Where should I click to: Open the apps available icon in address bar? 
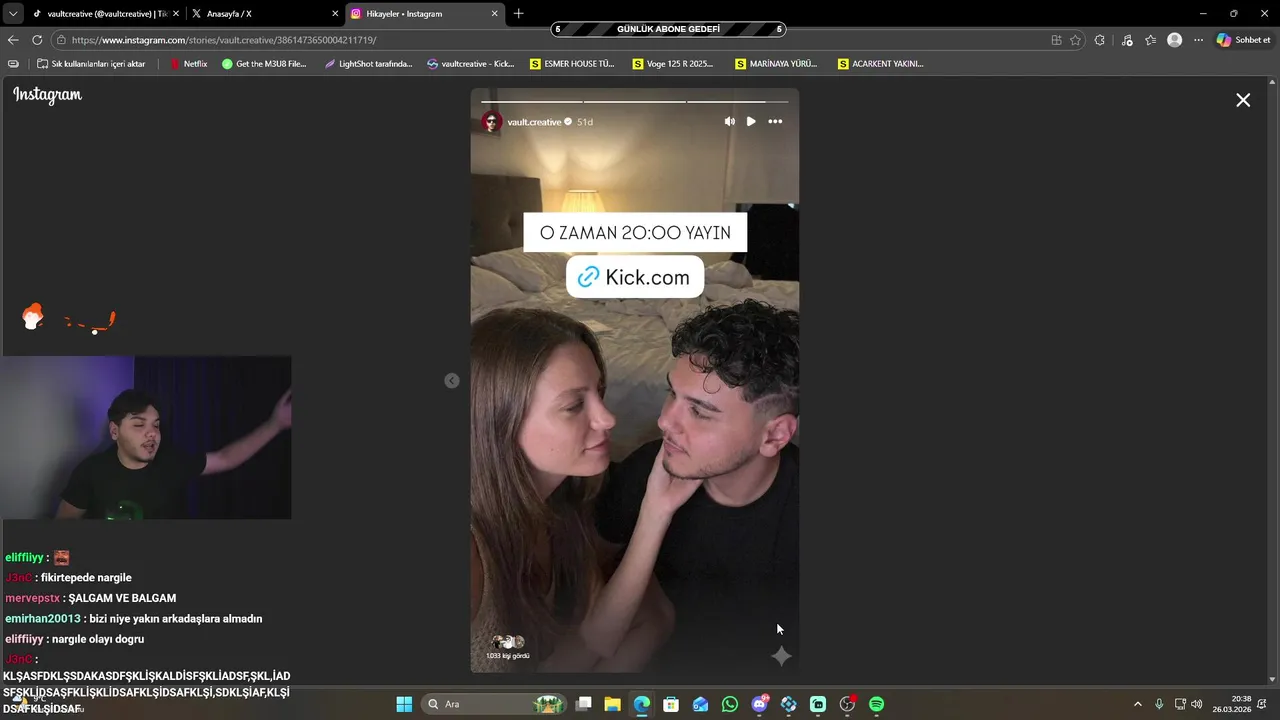(1056, 40)
